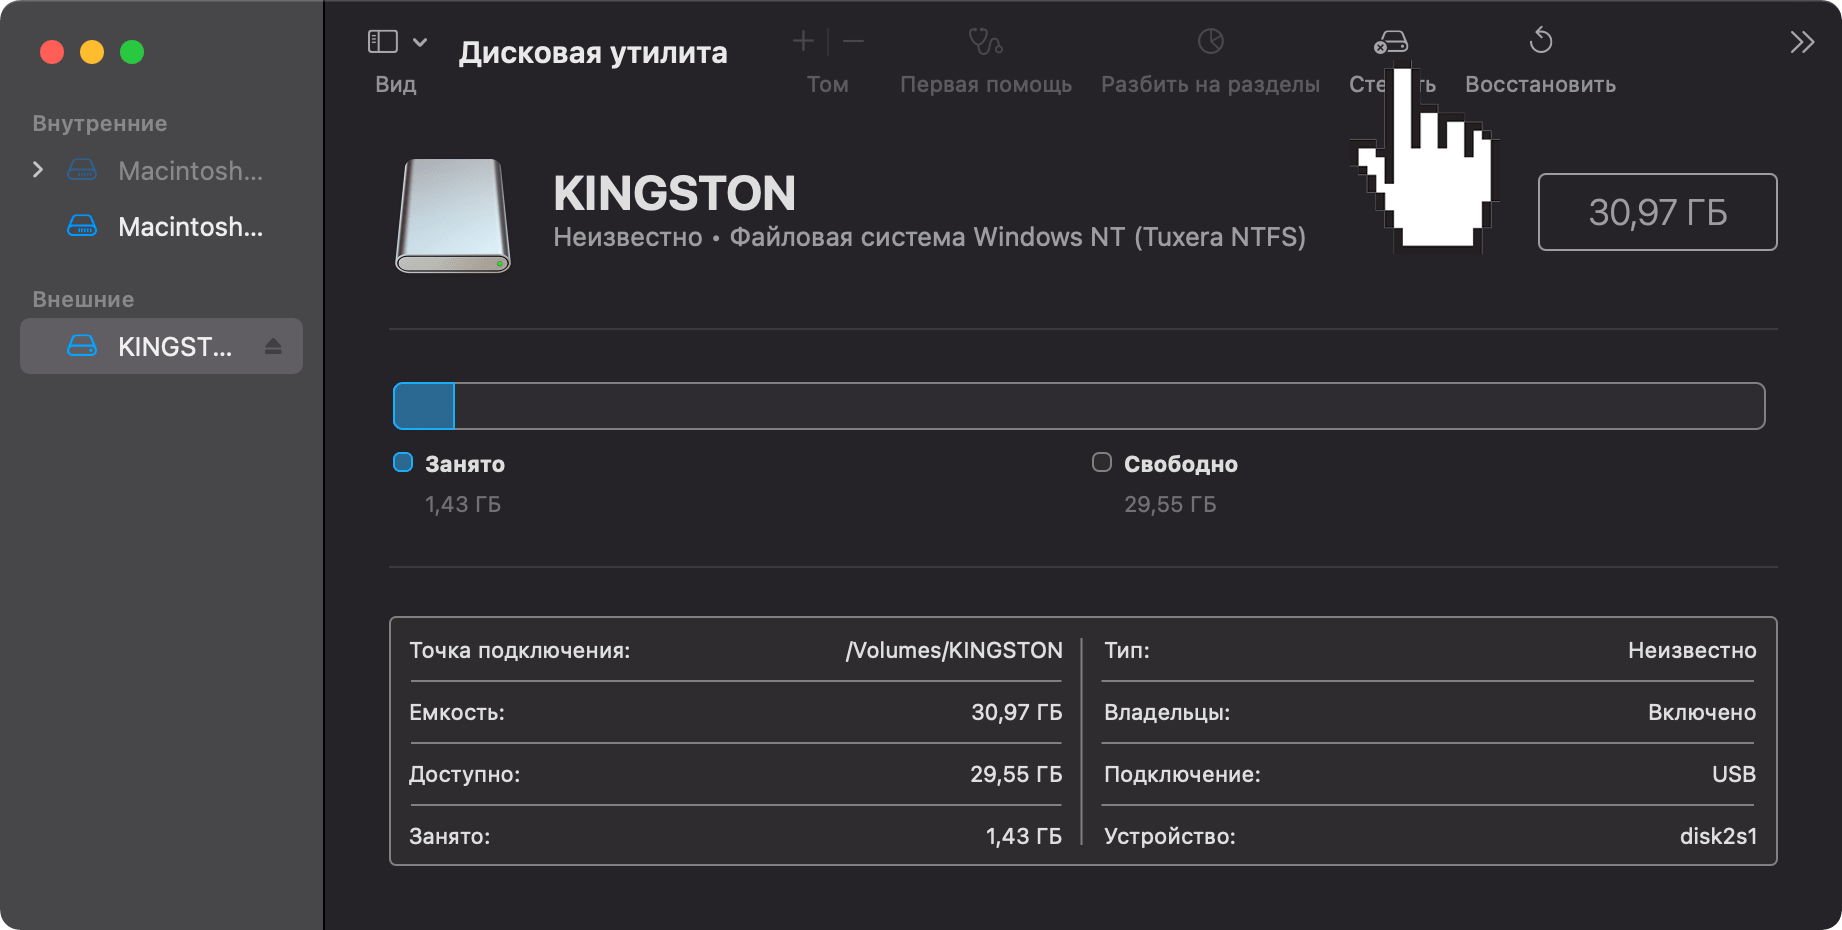The image size is (1842, 930).
Task: Click the 30,97 ГБ capacity box
Action: click(1657, 212)
